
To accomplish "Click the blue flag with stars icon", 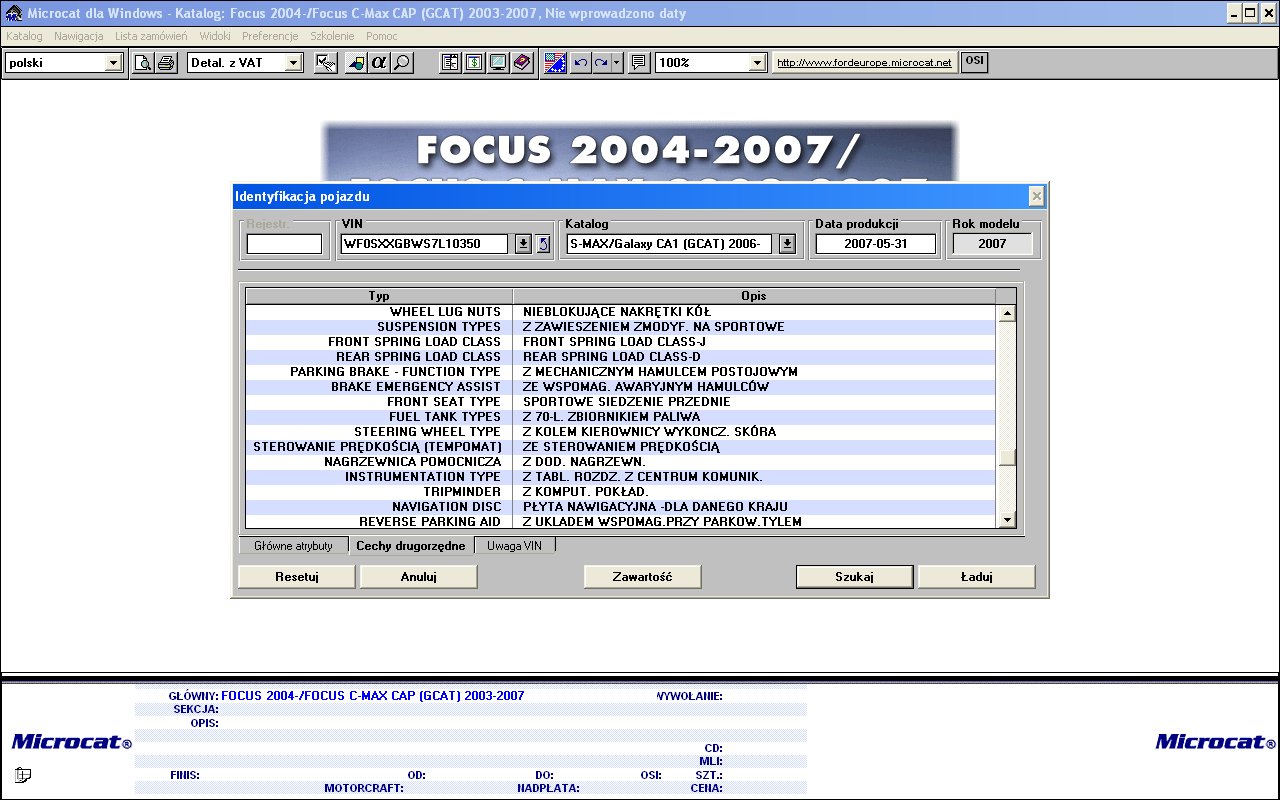I will click(x=556, y=62).
